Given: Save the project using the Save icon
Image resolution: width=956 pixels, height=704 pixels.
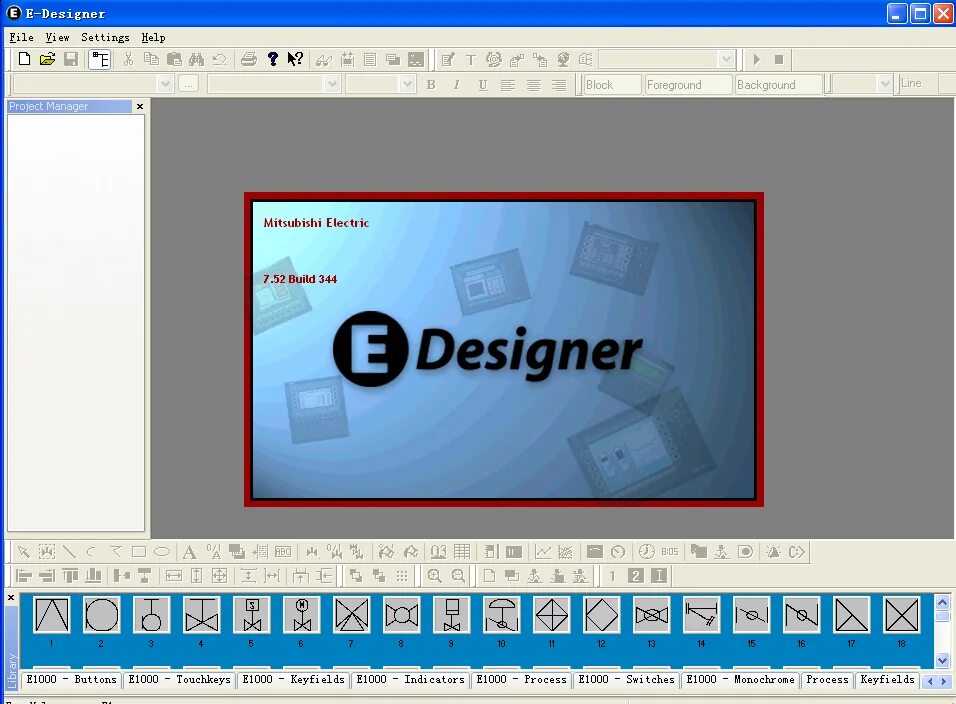Looking at the screenshot, I should point(70,59).
